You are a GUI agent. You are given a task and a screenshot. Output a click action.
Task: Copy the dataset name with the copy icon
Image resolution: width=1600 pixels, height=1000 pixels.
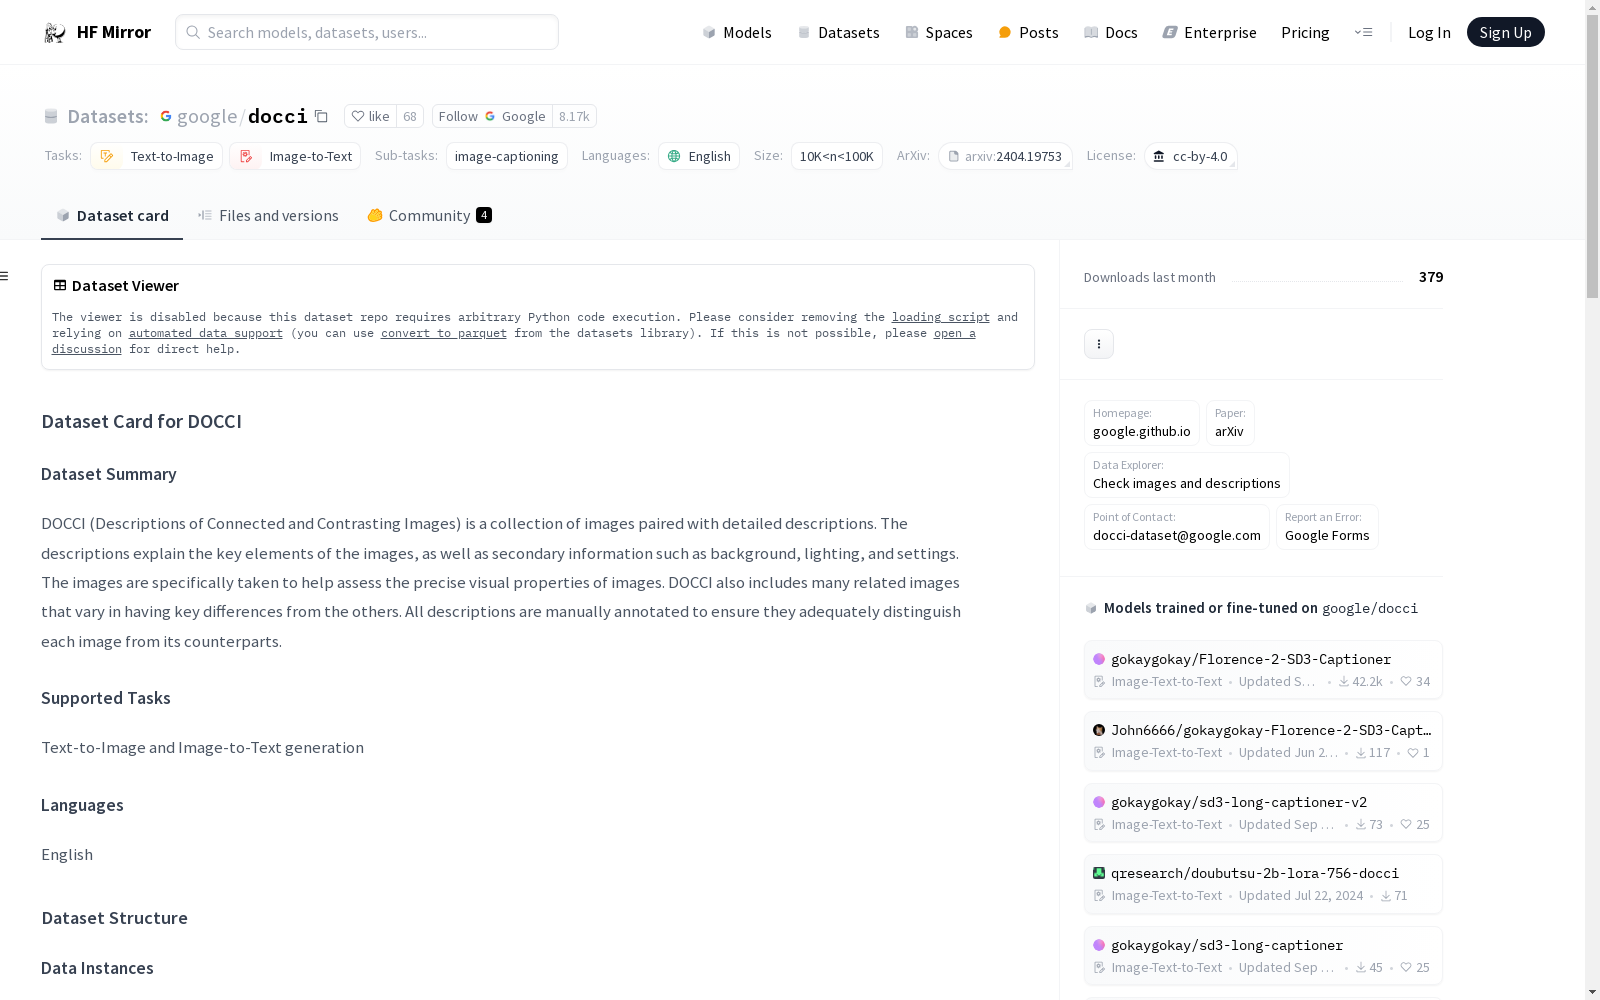(321, 116)
